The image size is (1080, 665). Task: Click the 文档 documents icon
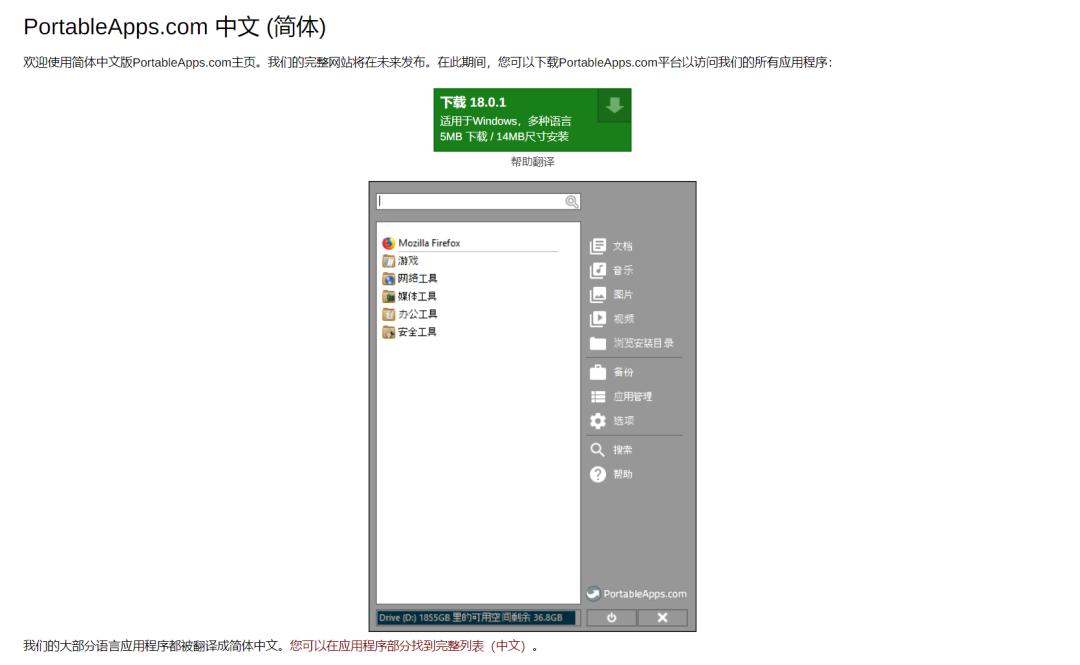click(x=598, y=246)
